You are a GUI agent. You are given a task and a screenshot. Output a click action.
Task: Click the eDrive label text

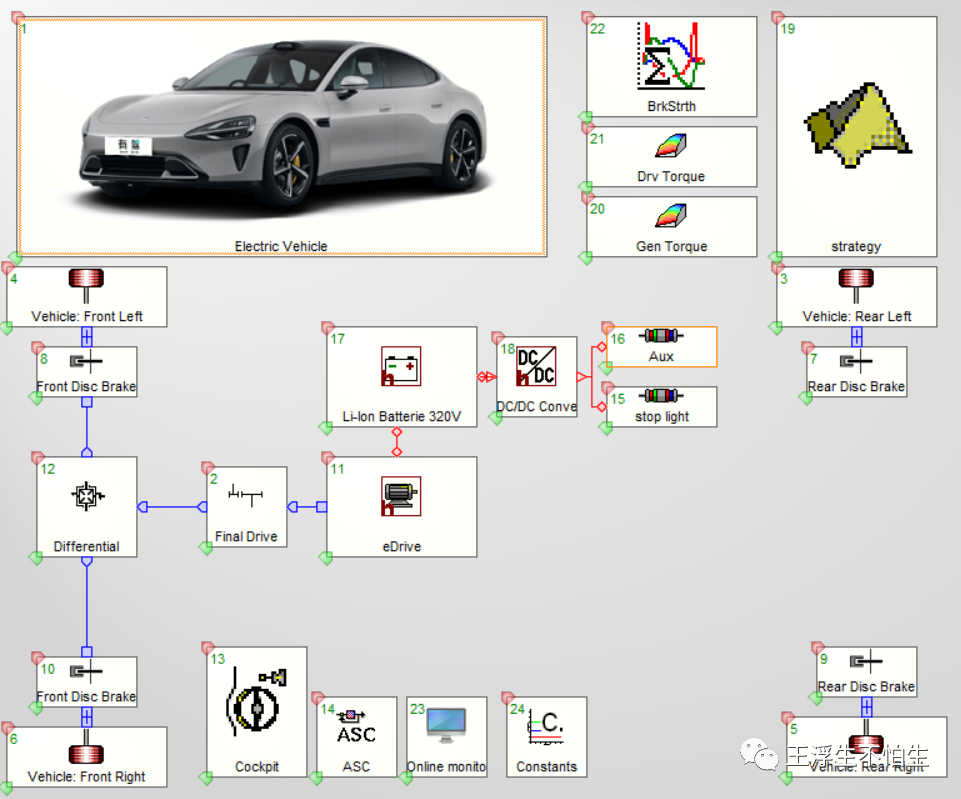pos(401,547)
